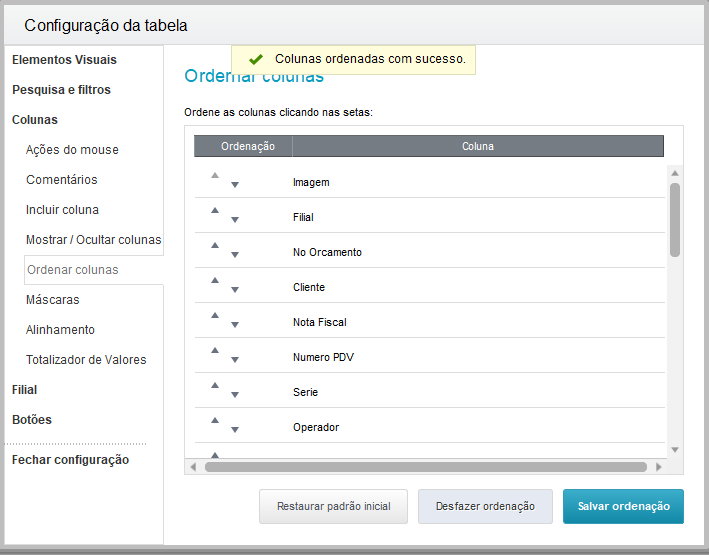Click vertical scrollbar up arrow

click(675, 173)
